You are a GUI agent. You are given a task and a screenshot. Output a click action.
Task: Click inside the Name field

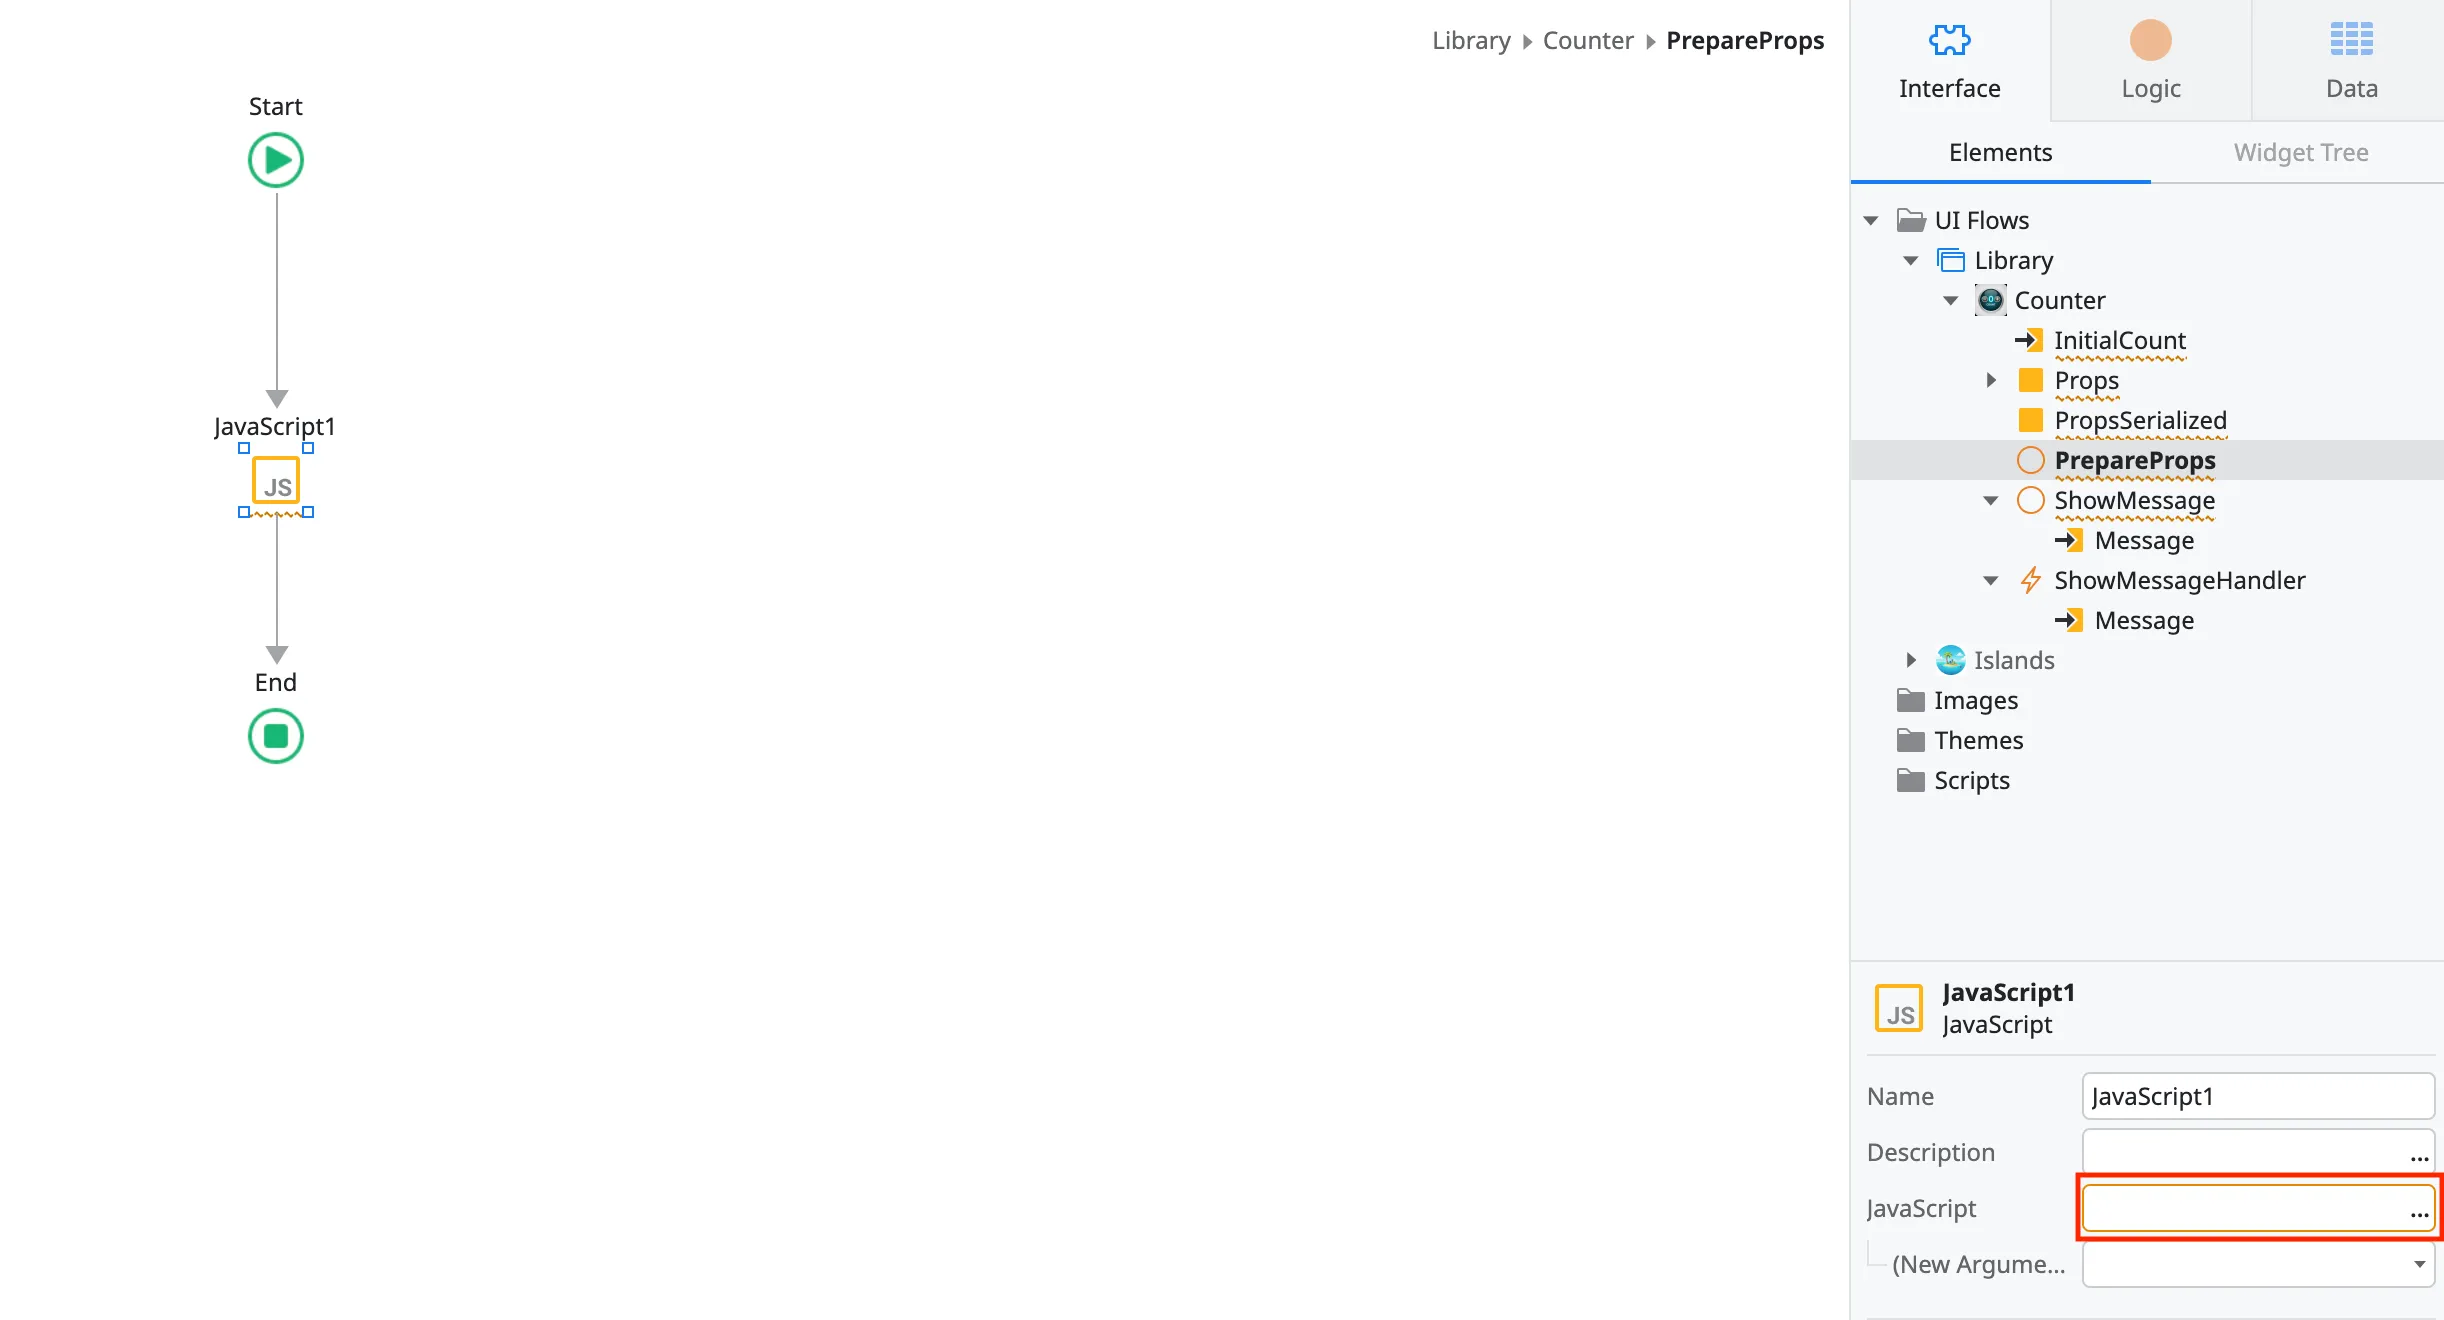2257,1096
